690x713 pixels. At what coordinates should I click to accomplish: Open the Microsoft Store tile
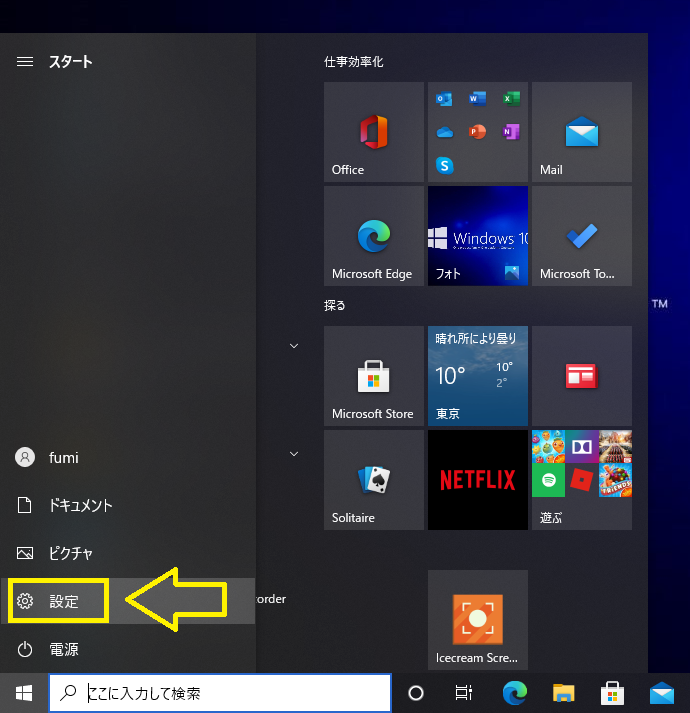(373, 376)
